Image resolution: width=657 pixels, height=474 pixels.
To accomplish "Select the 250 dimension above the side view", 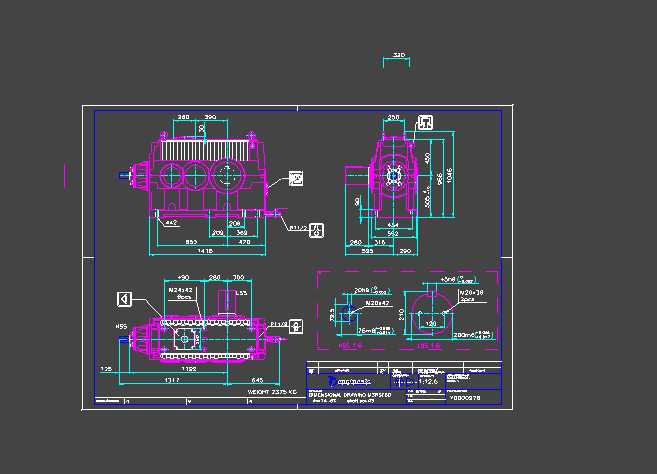I will click(x=393, y=117).
